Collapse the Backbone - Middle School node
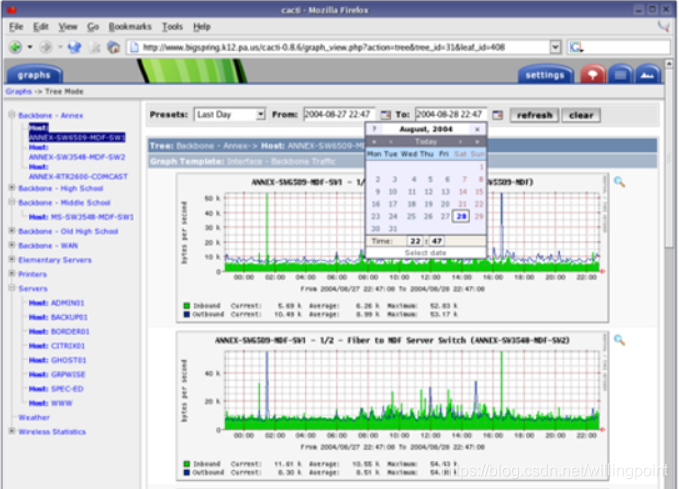Screen dimensions: 679x489 click(12, 202)
